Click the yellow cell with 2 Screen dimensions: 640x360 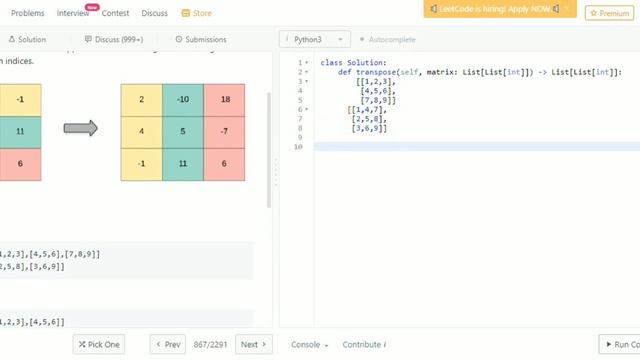pyautogui.click(x=141, y=100)
